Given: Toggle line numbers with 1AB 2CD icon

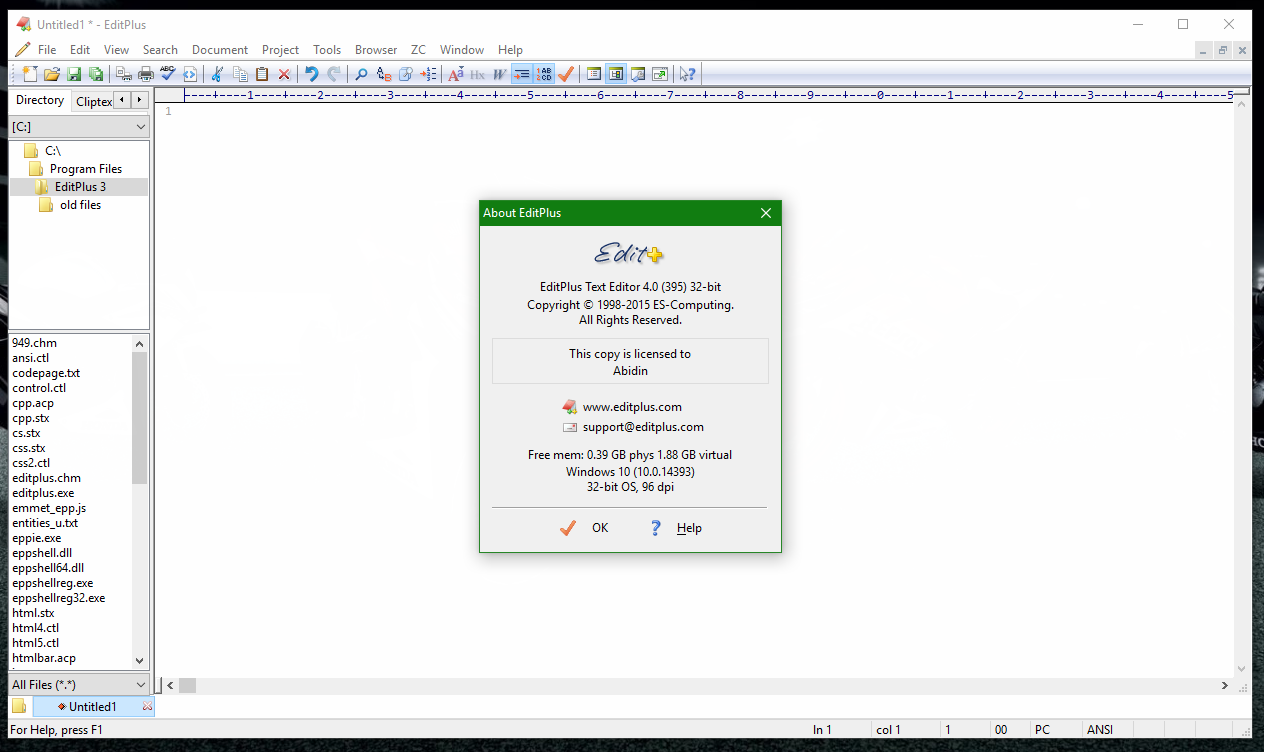Looking at the screenshot, I should tap(543, 73).
